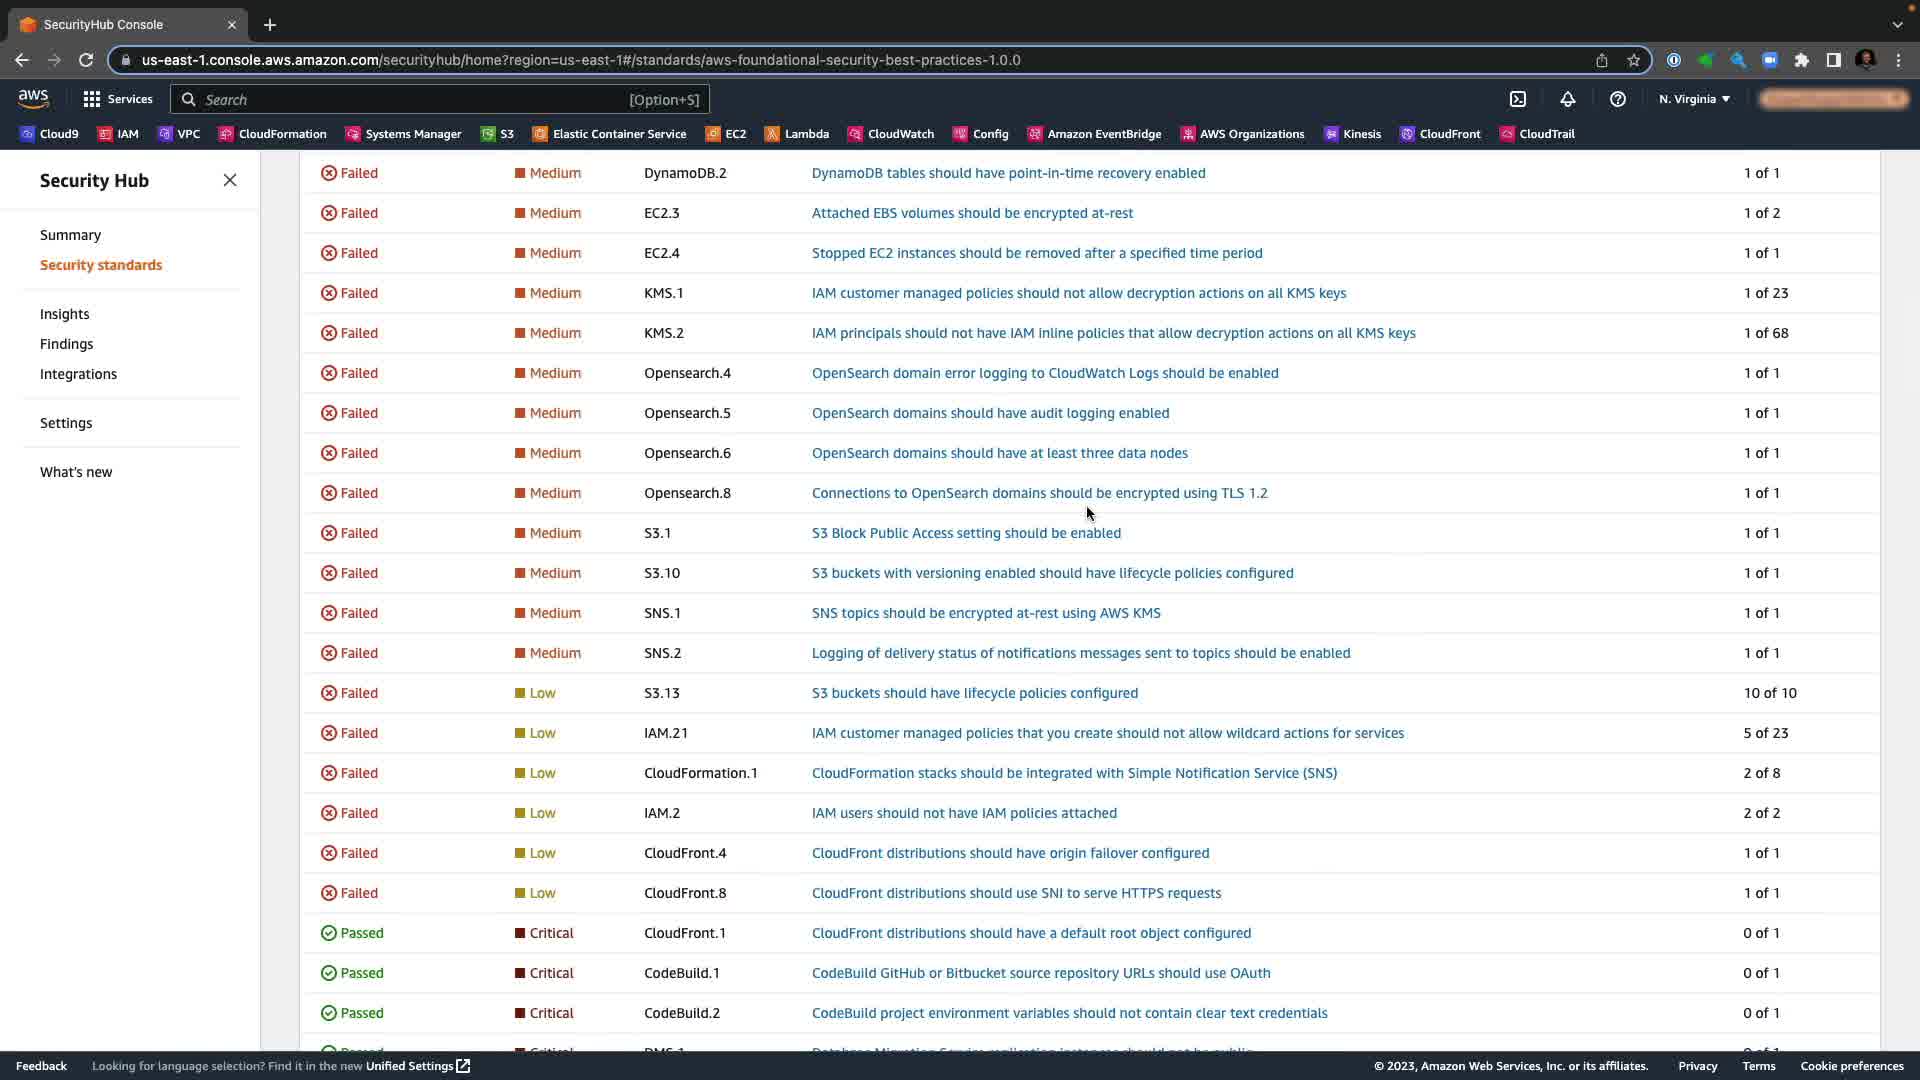Open the S3.1 Block Public Access control
This screenshot has height=1080, width=1920.
click(966, 533)
